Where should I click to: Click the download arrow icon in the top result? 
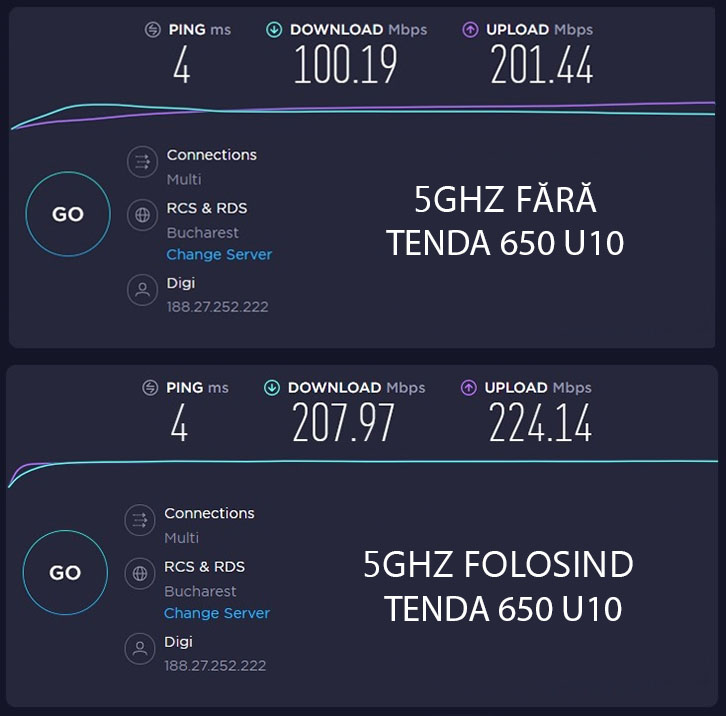pos(274,30)
